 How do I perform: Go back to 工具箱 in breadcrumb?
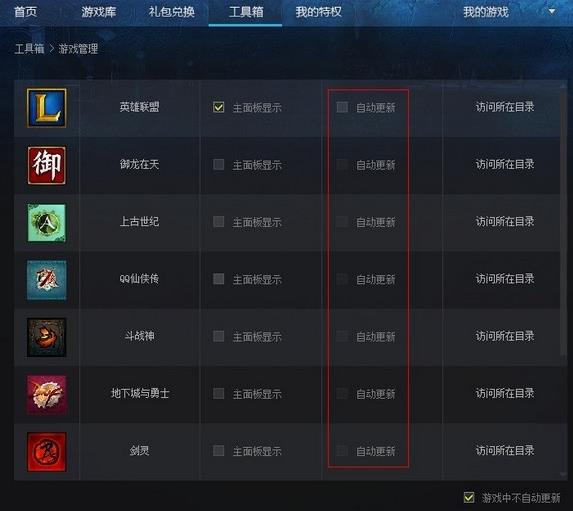(29, 49)
